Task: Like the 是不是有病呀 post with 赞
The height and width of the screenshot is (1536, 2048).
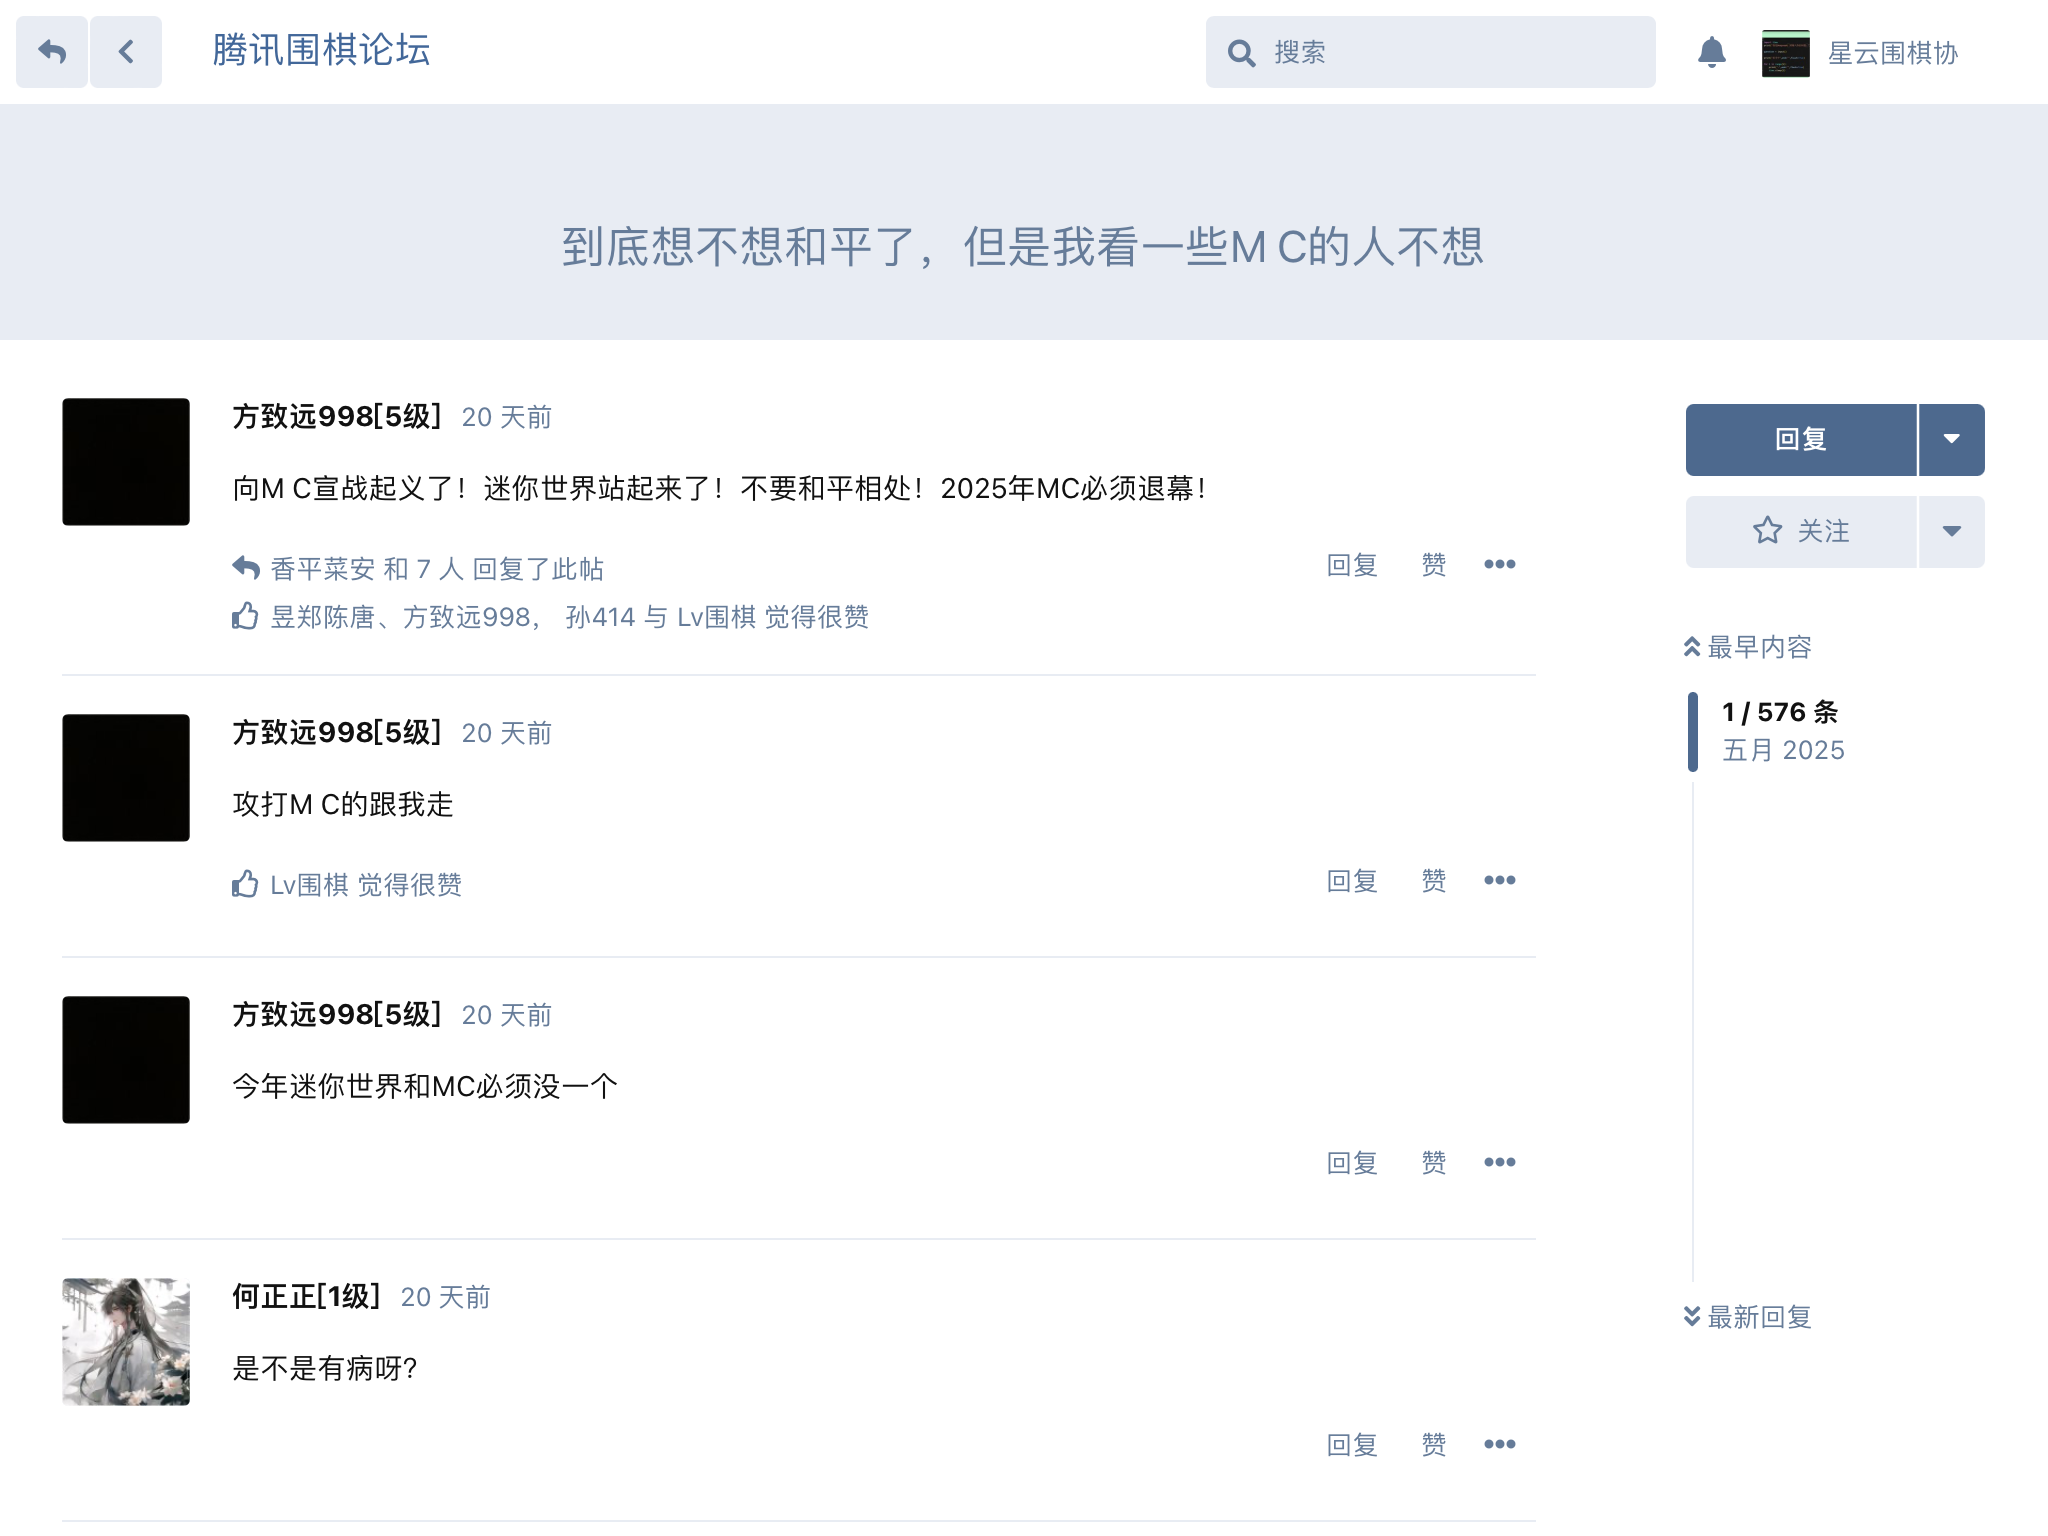Action: (1434, 1445)
